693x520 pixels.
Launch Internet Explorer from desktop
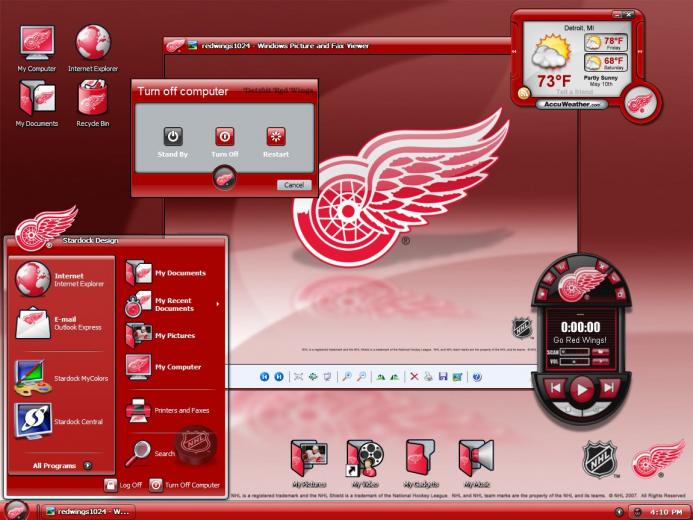[93, 48]
